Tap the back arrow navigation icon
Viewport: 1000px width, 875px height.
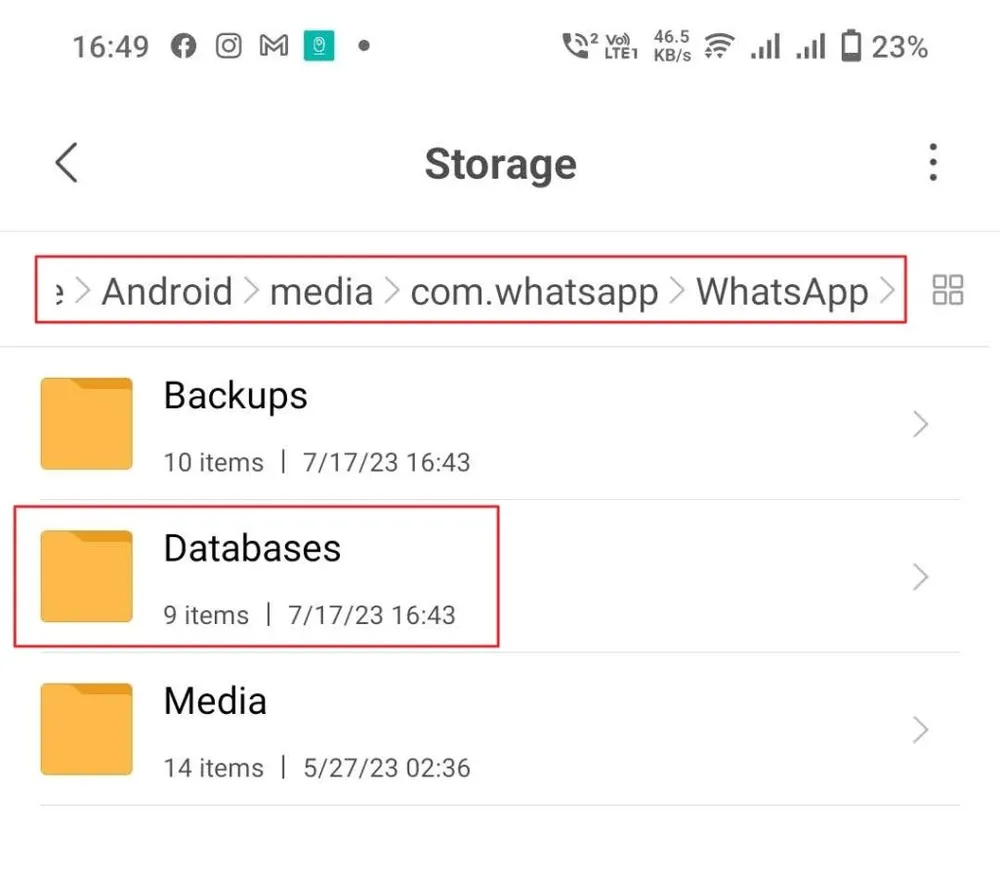point(65,162)
